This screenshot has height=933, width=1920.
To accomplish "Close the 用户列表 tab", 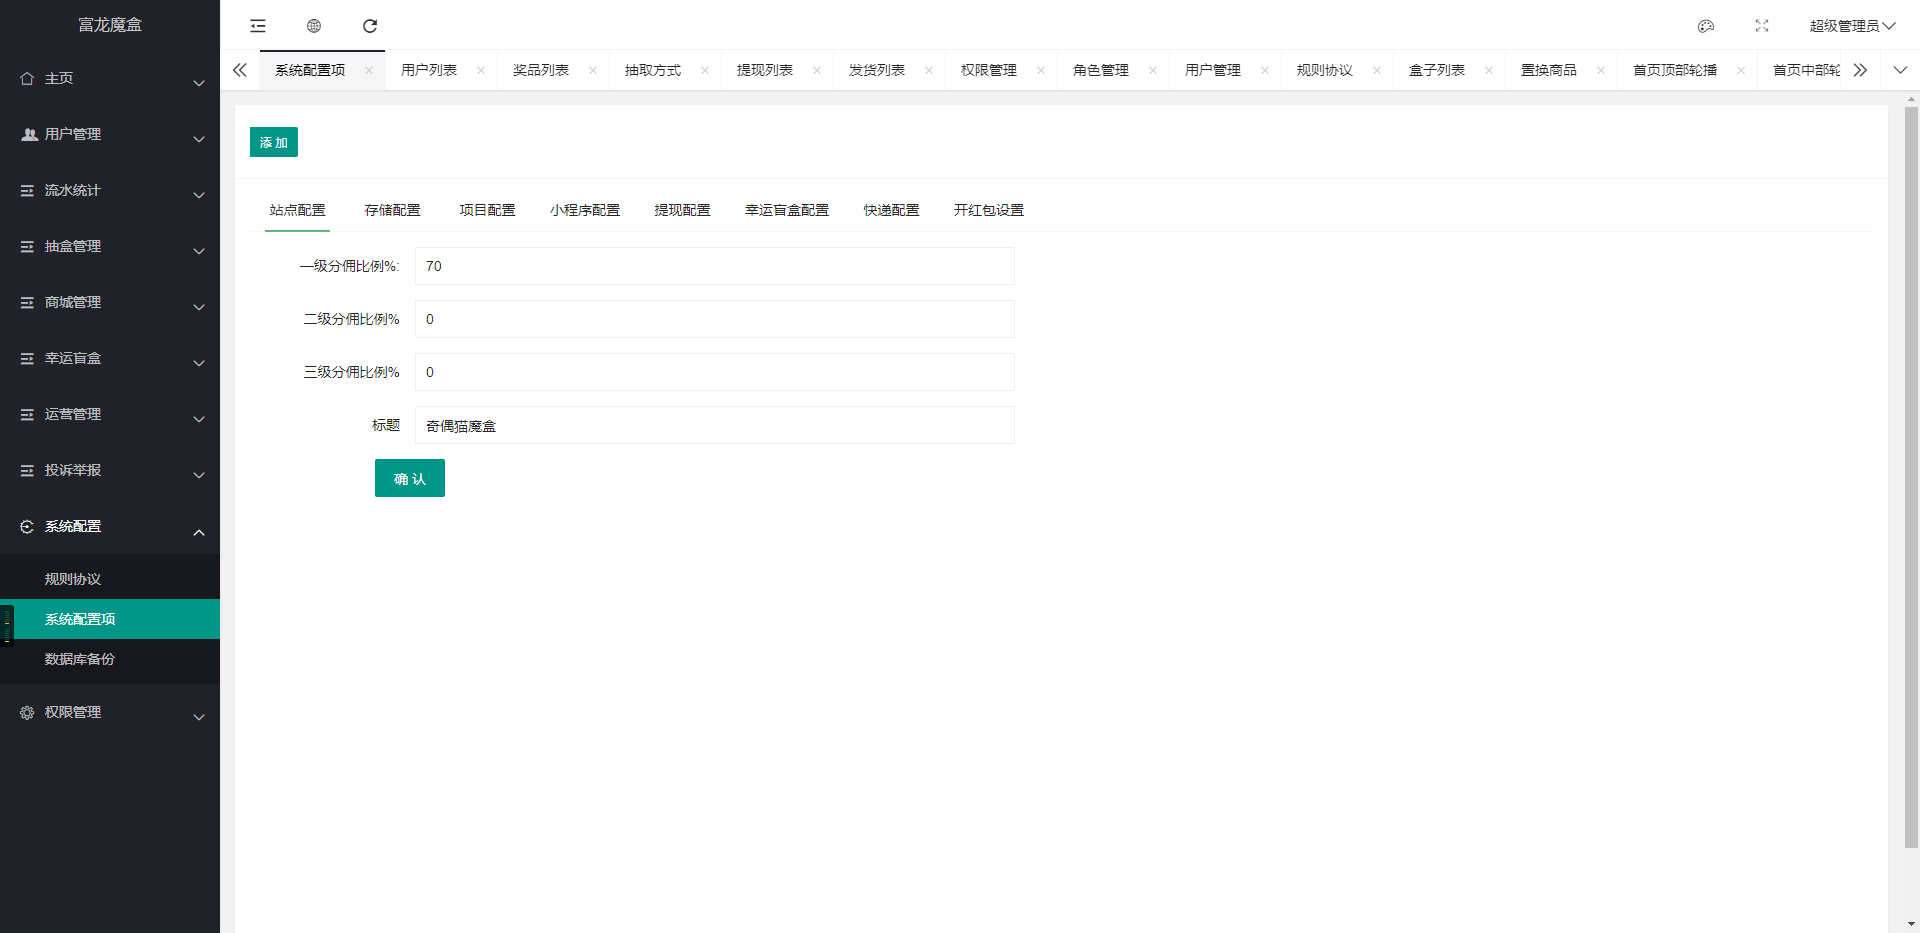I will click(x=481, y=70).
